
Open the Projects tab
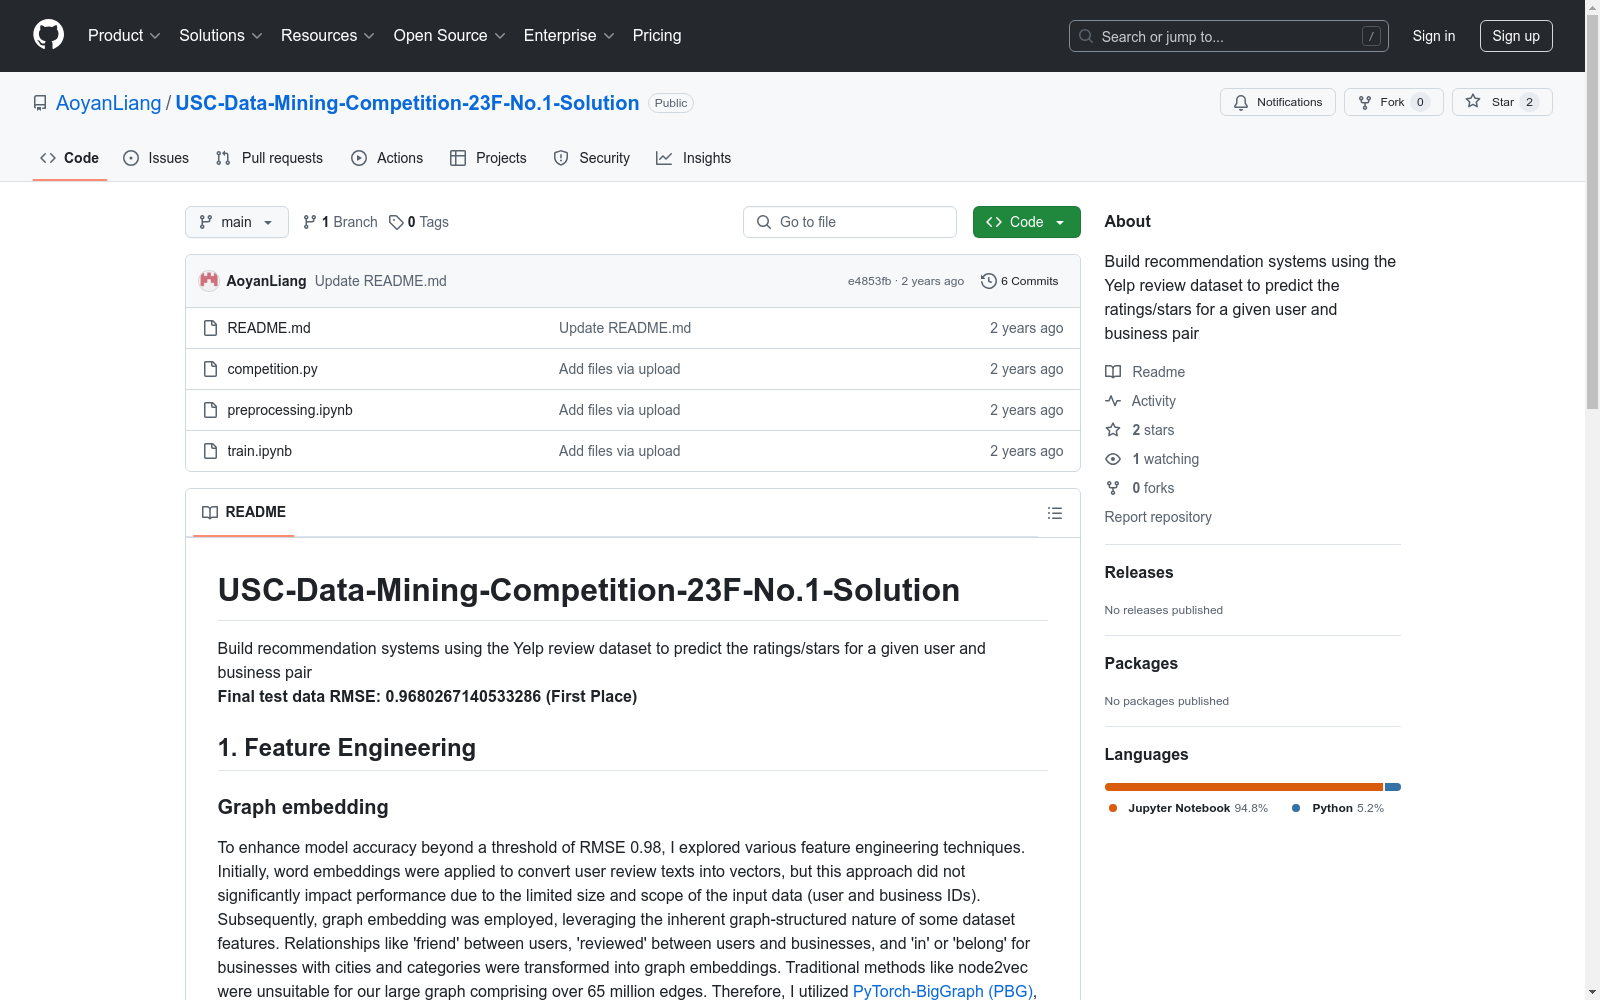pos(488,158)
